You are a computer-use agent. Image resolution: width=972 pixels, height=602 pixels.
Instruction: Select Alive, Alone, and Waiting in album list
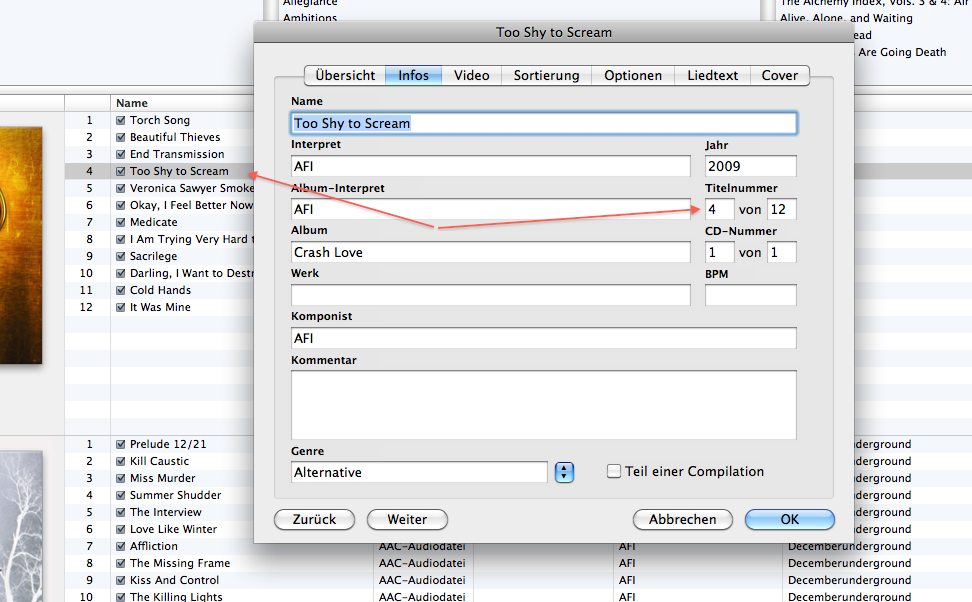846,18
